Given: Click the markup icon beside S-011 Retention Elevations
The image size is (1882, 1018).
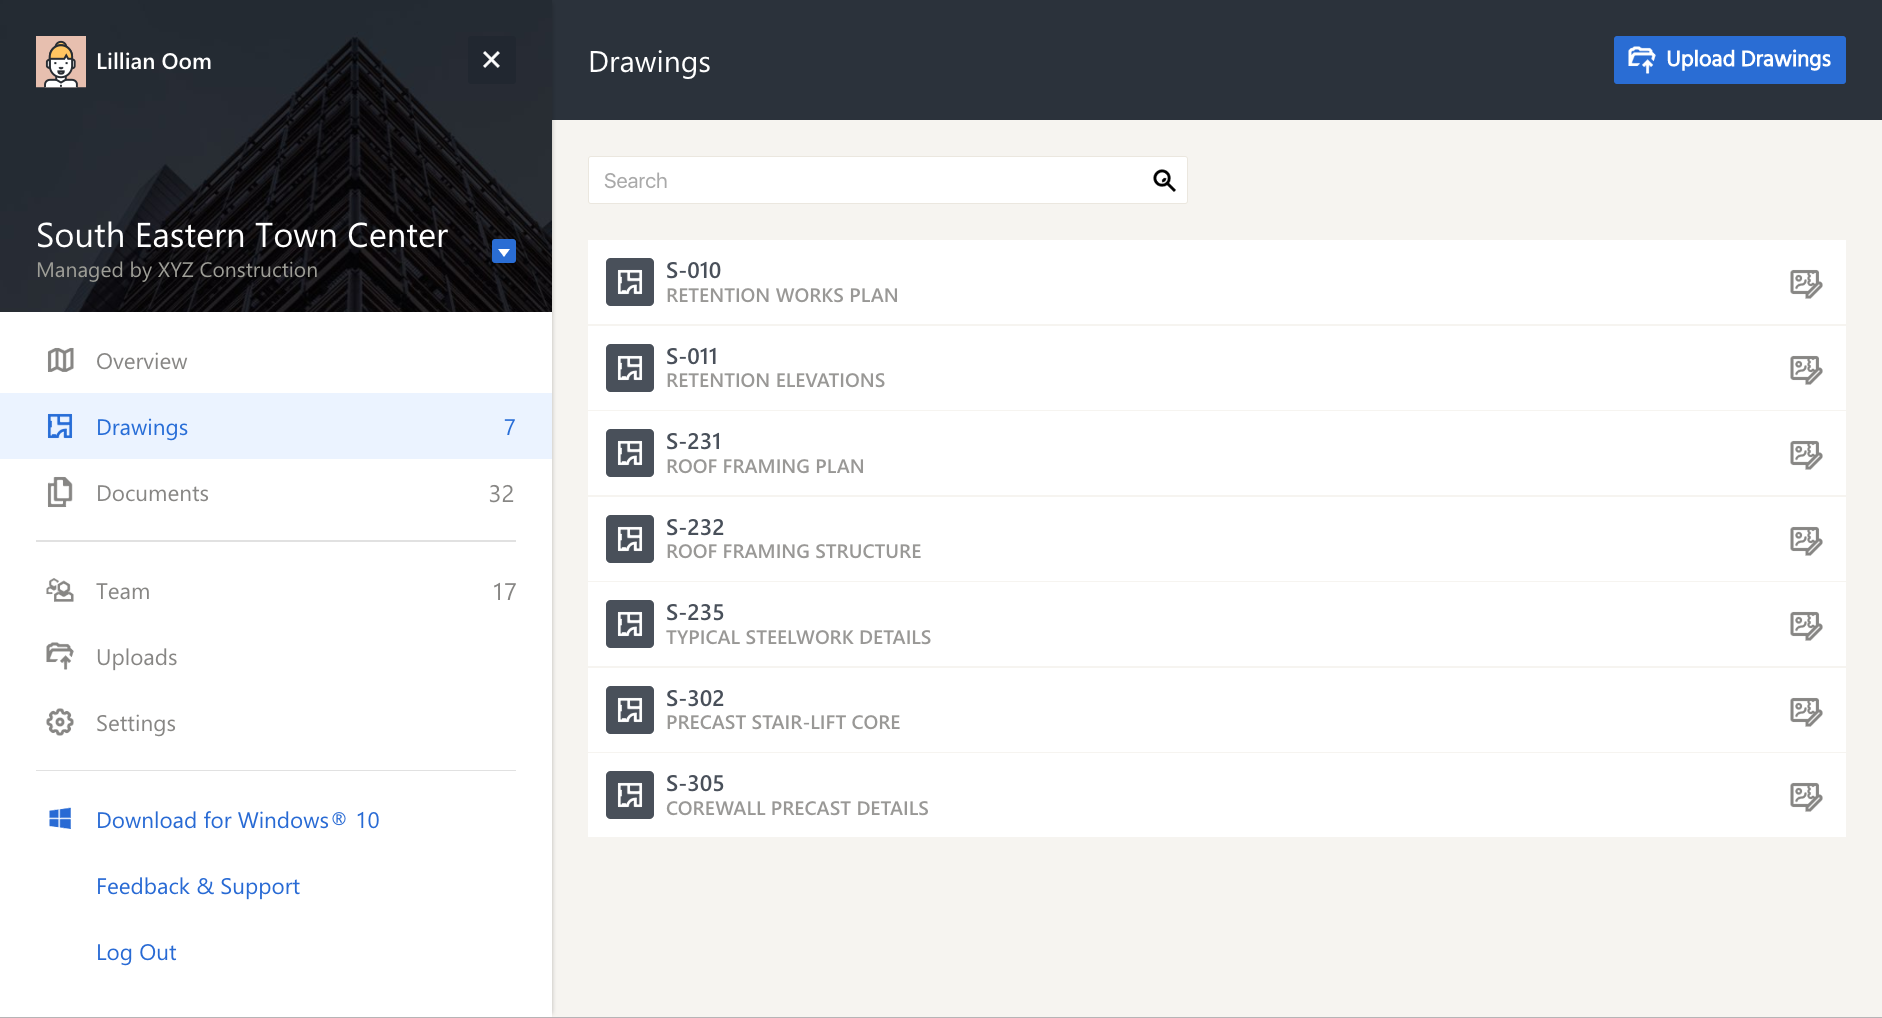Looking at the screenshot, I should click(x=1805, y=367).
